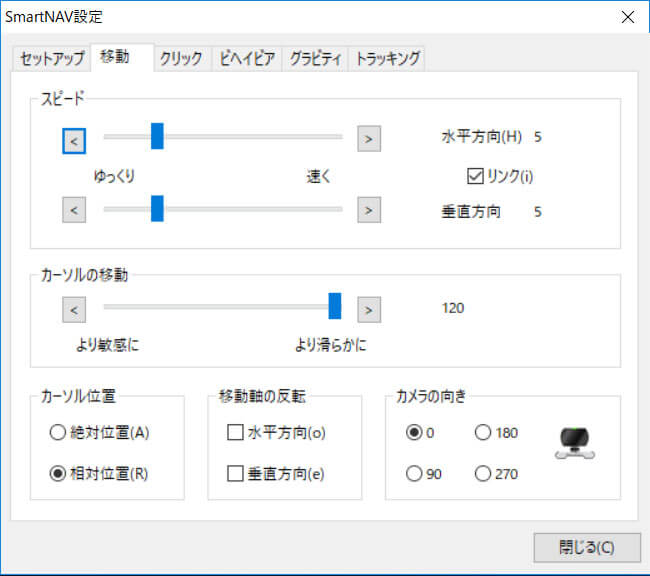Switch to the セットアップ tab
Viewport: 650px width, 576px height.
52,58
